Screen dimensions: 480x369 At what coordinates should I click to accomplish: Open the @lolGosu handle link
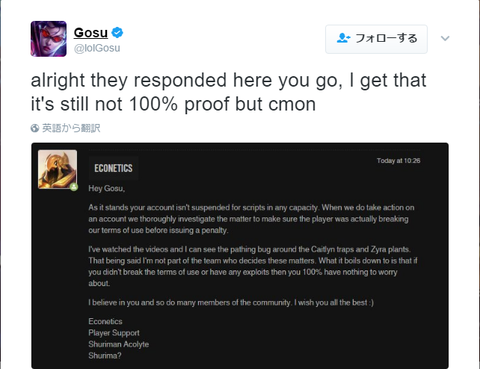click(x=97, y=48)
